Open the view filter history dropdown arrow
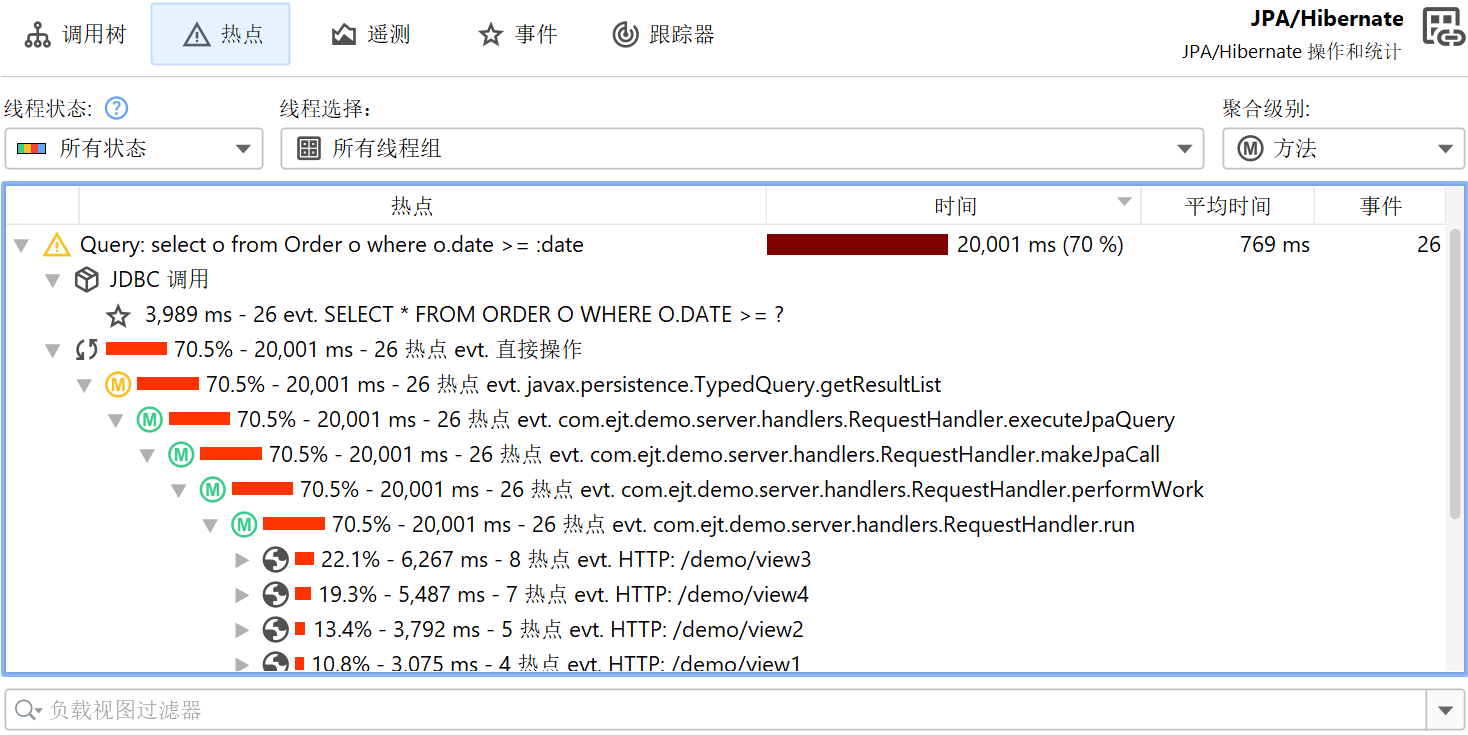Image resolution: width=1468 pixels, height=735 pixels. [1445, 711]
